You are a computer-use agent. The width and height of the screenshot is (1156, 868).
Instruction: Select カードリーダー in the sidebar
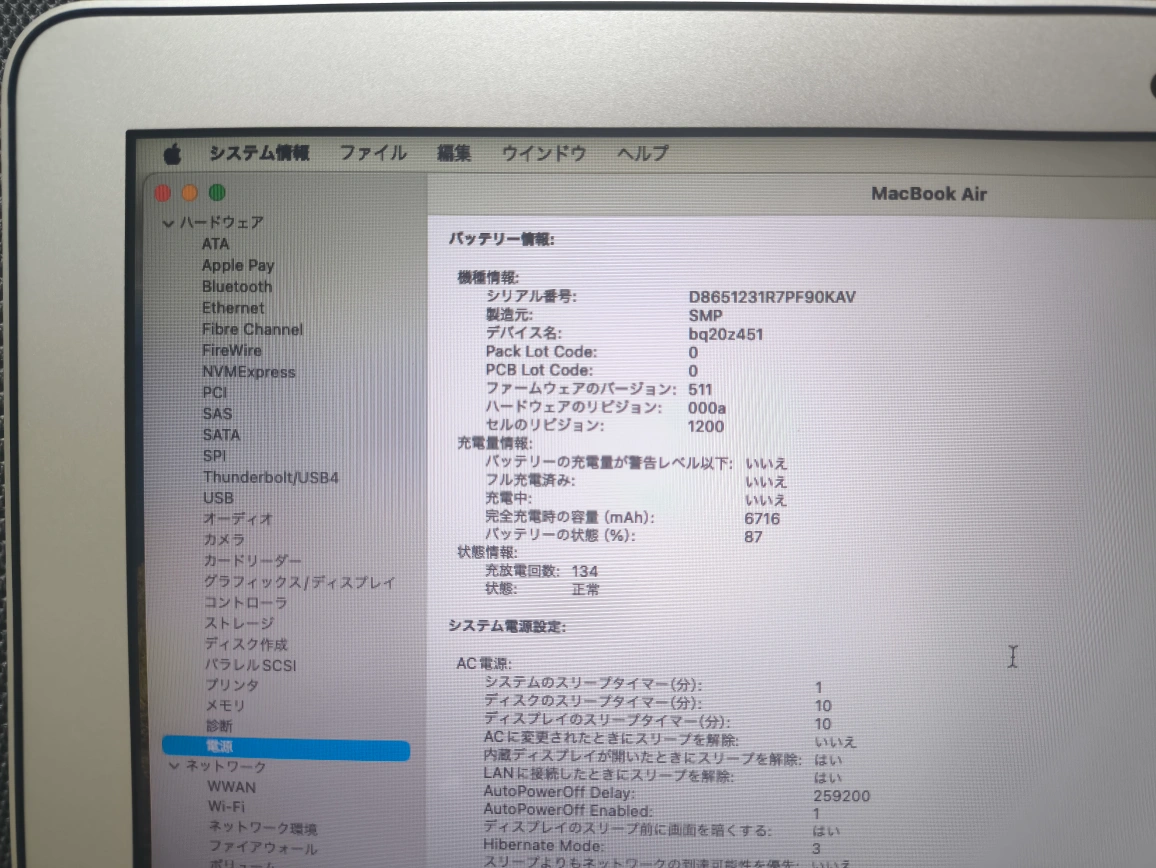[x=252, y=561]
